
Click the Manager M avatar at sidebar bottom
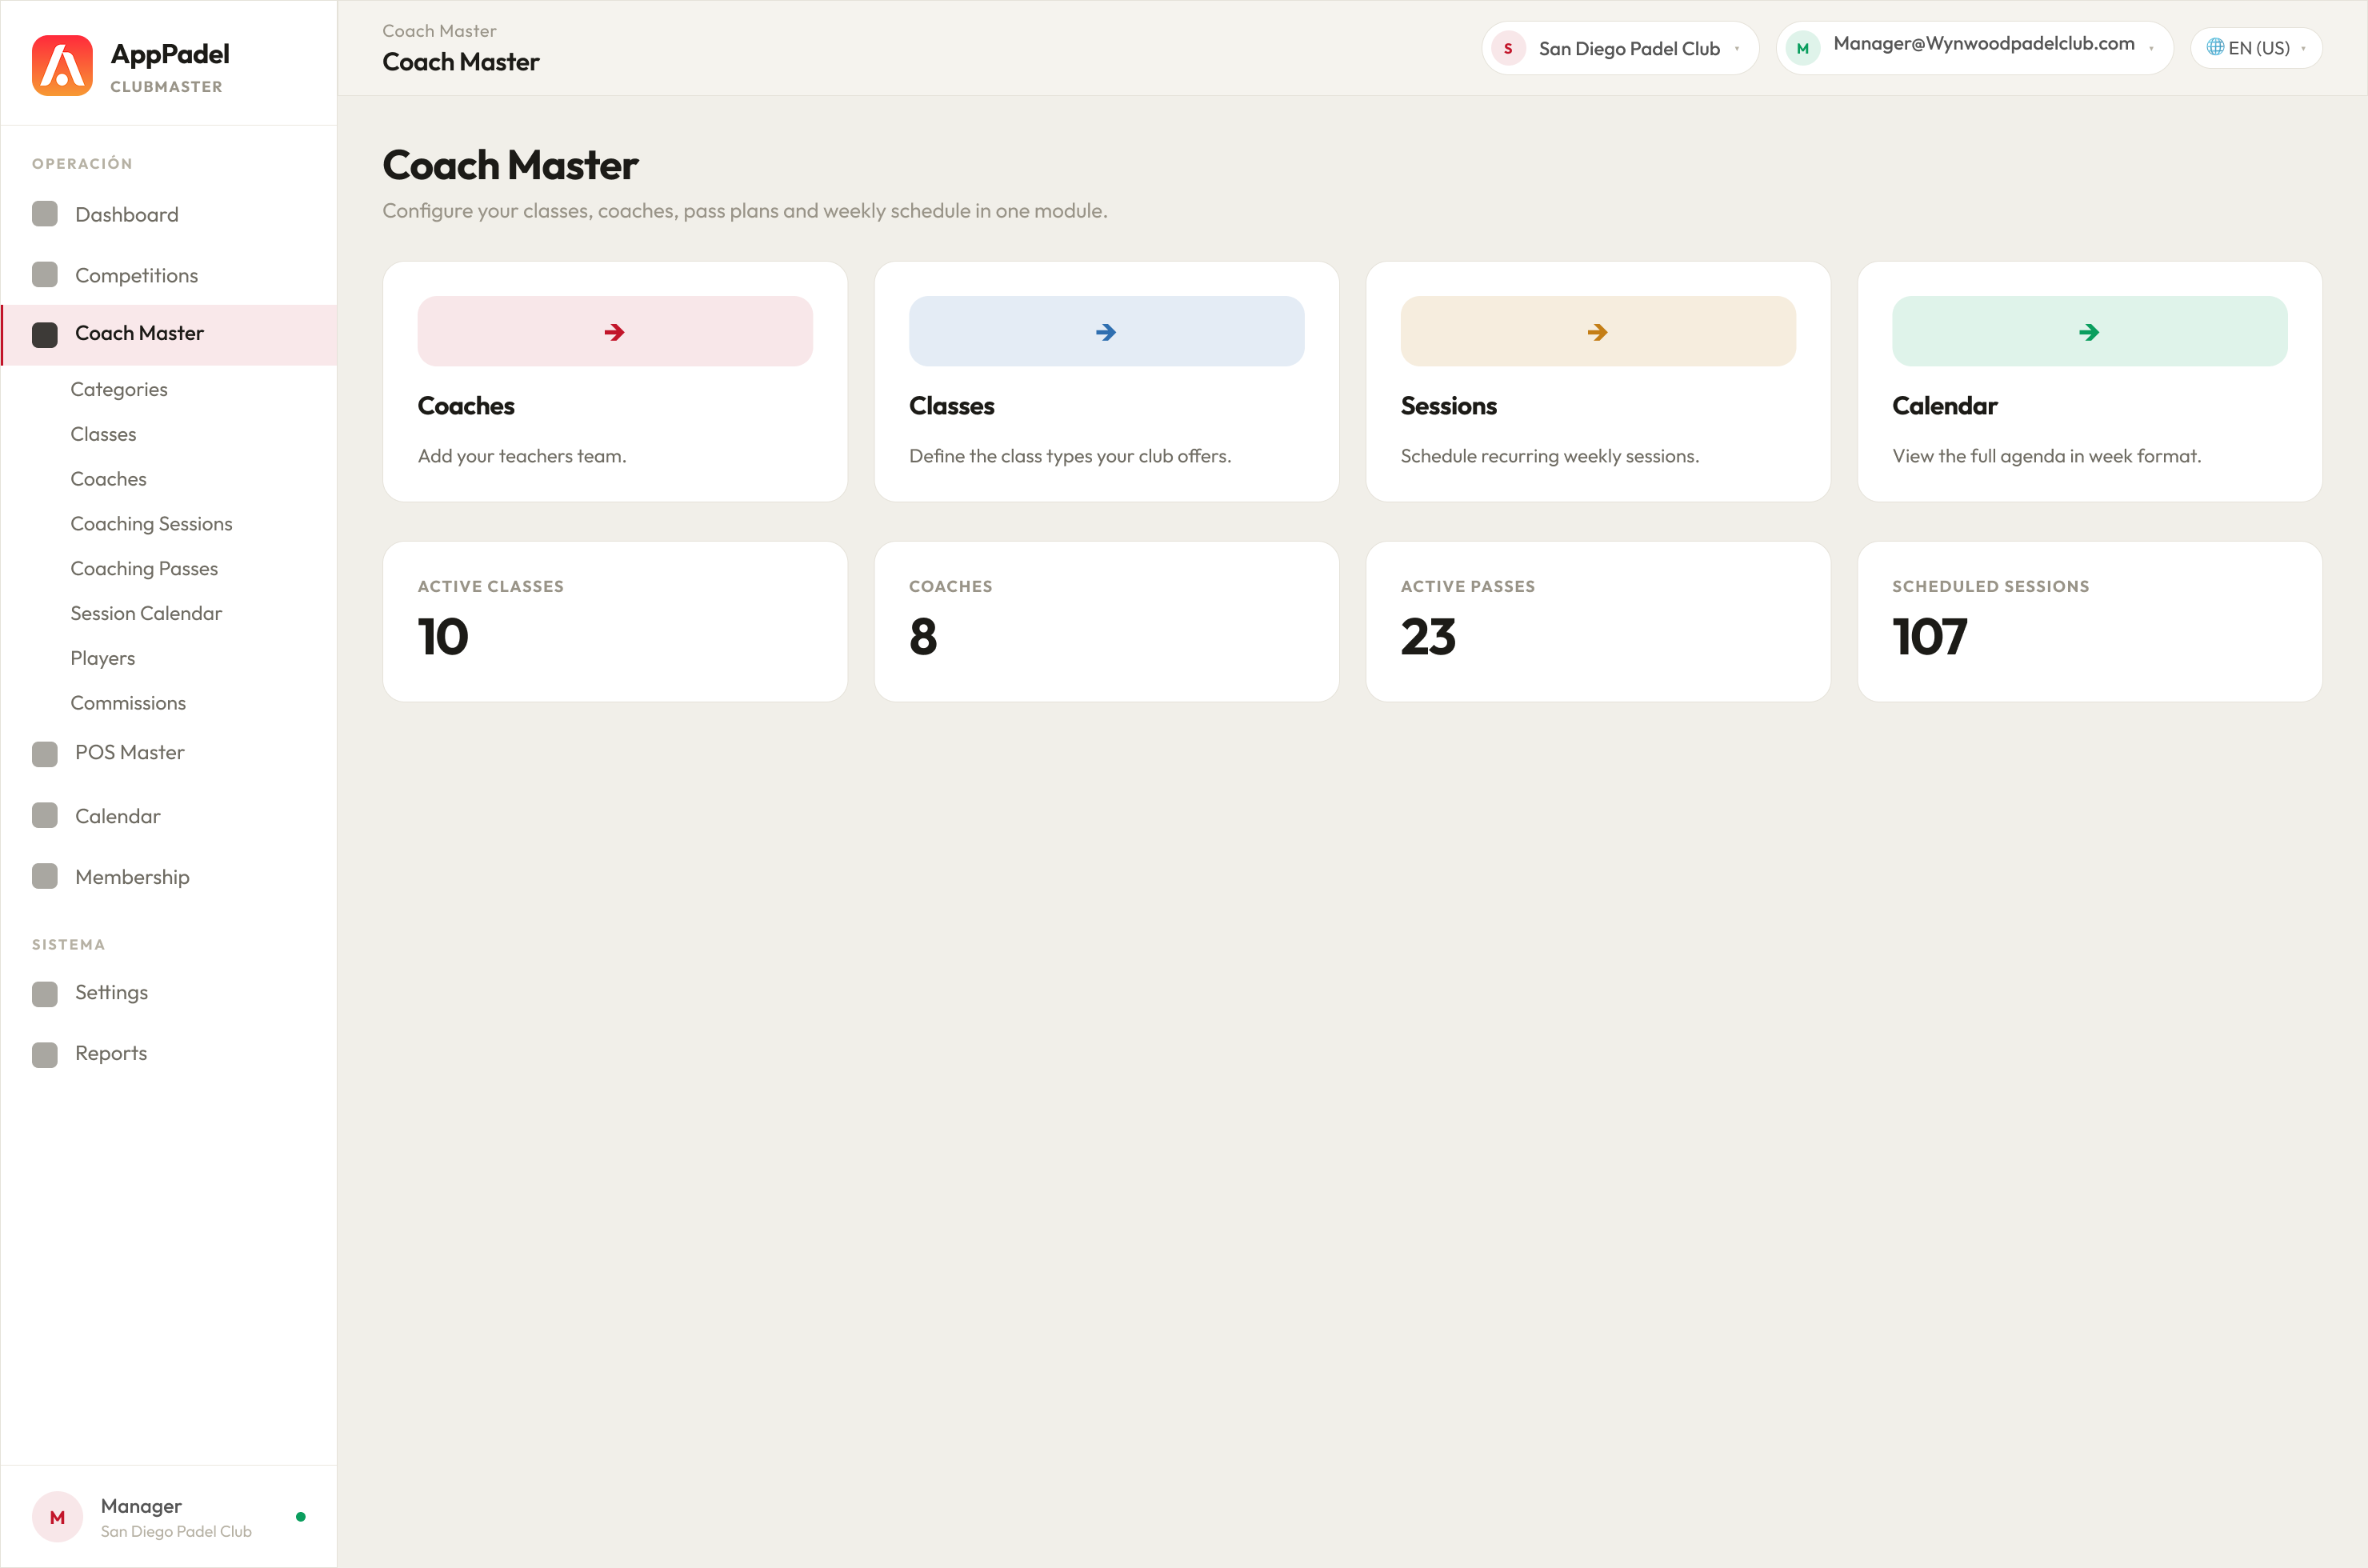[58, 1517]
